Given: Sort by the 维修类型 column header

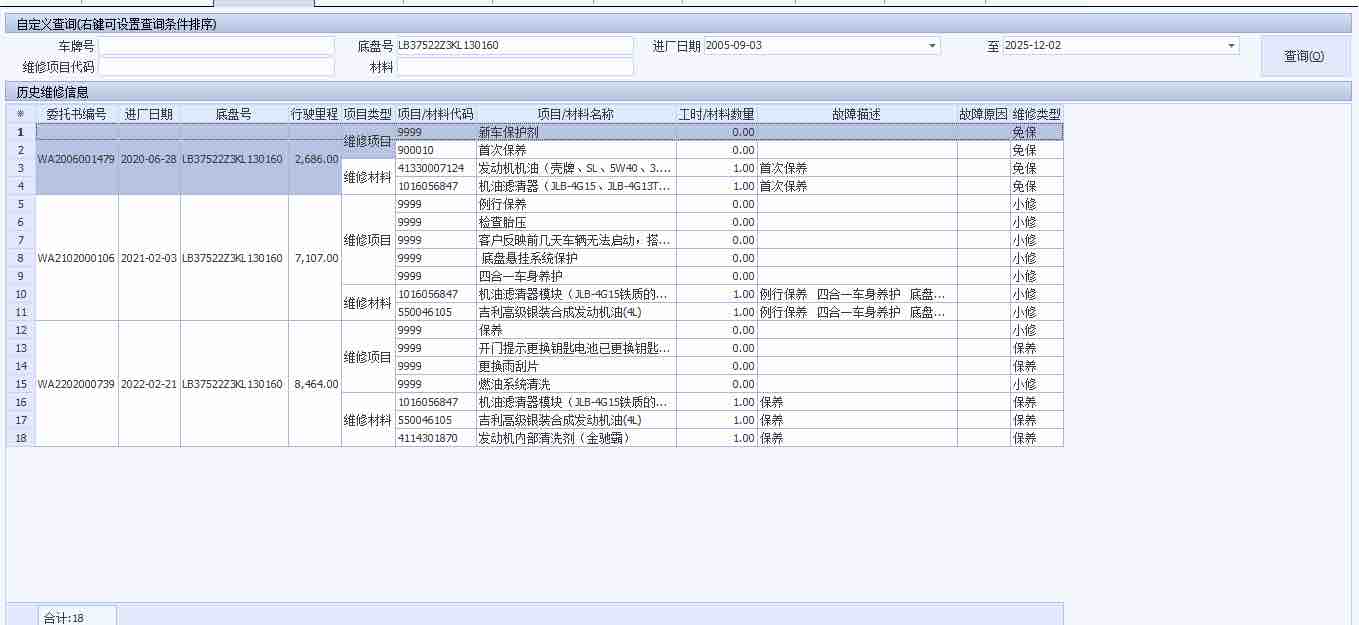Looking at the screenshot, I should 1037,115.
